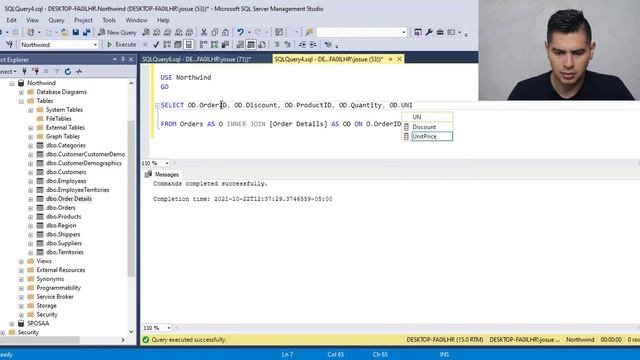The width and height of the screenshot is (640, 360).
Task: Open the Edit menu
Action: (x=11, y=20)
